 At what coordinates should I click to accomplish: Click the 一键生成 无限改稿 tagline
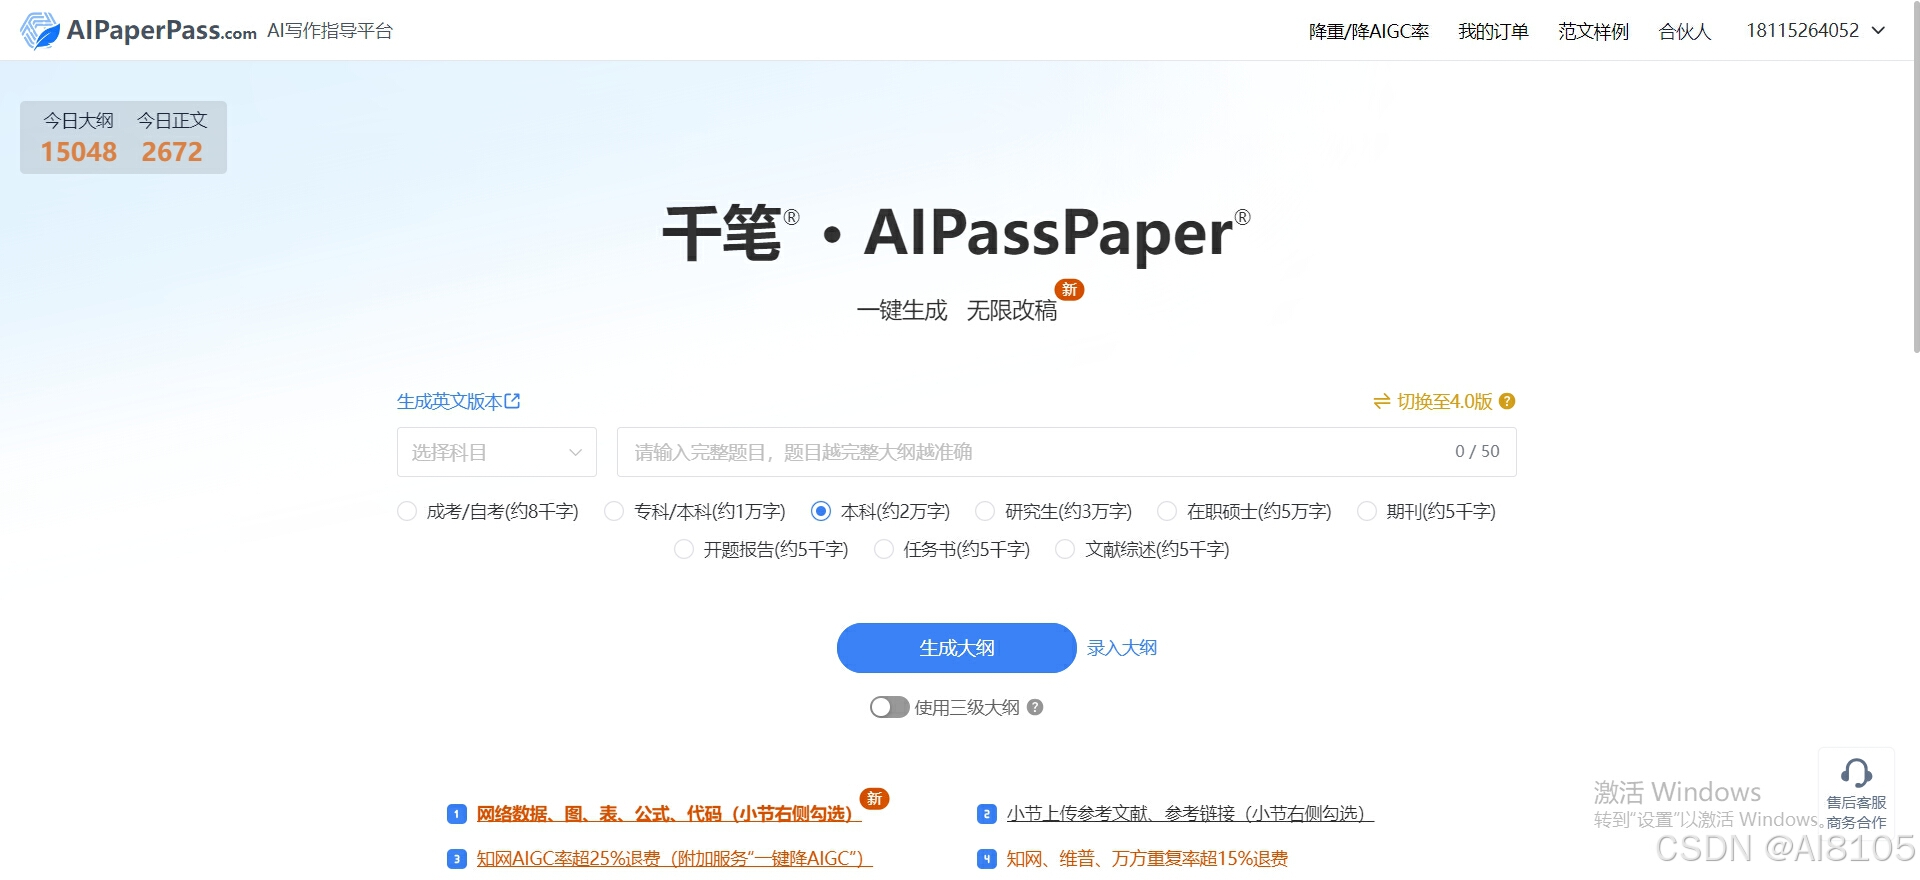(957, 311)
